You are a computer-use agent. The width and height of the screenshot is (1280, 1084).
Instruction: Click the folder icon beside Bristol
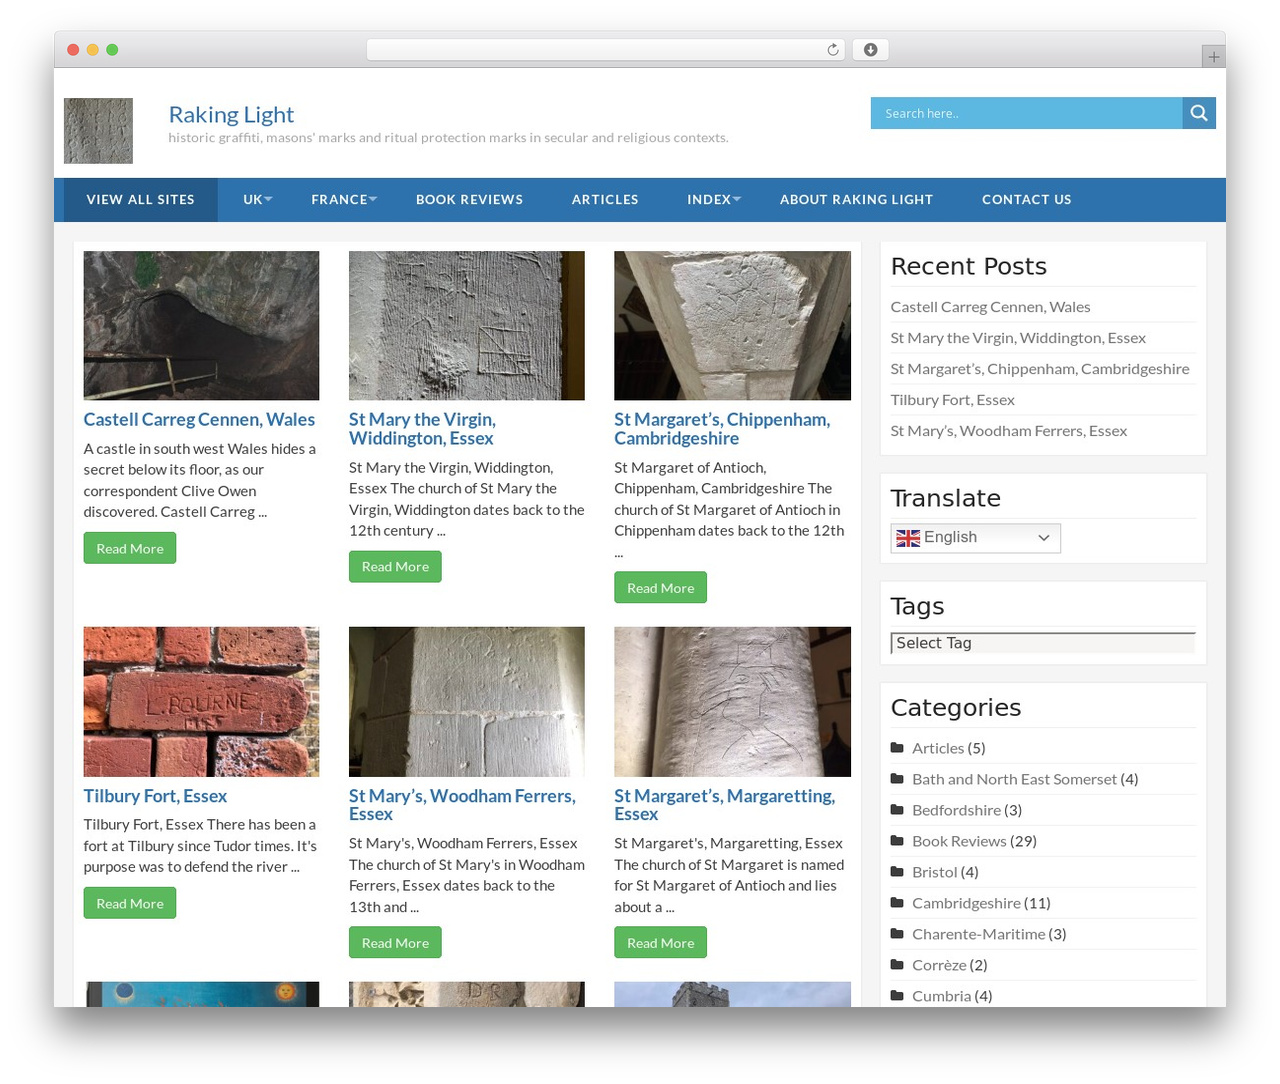tap(897, 871)
